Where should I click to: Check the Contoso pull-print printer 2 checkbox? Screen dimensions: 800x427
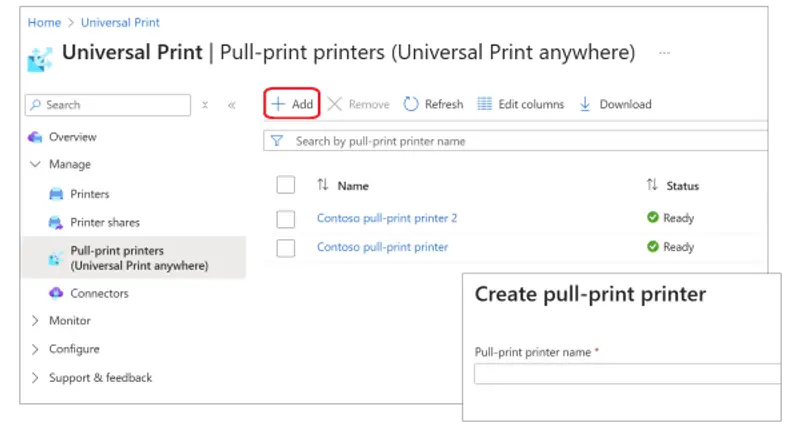(286, 219)
